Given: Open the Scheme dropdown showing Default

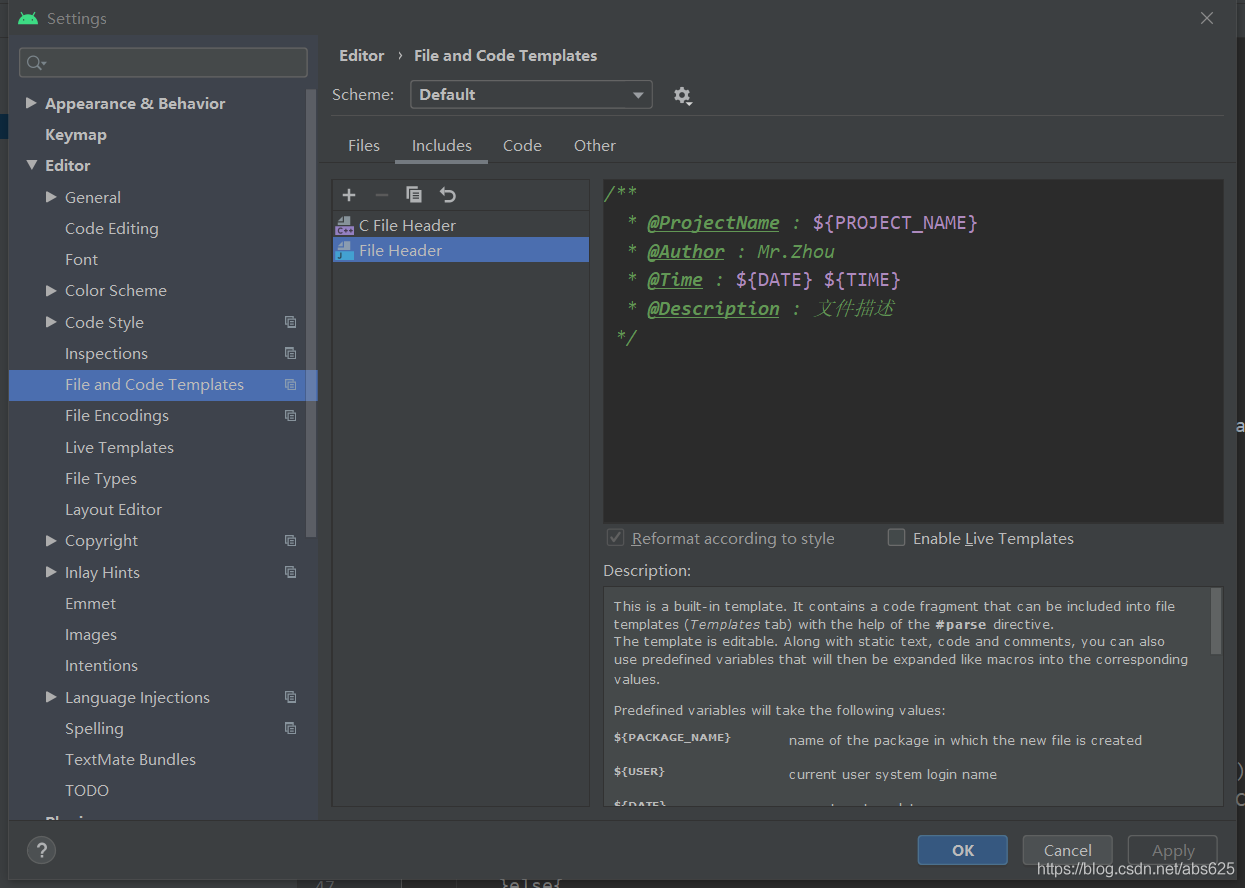Looking at the screenshot, I should tap(530, 95).
